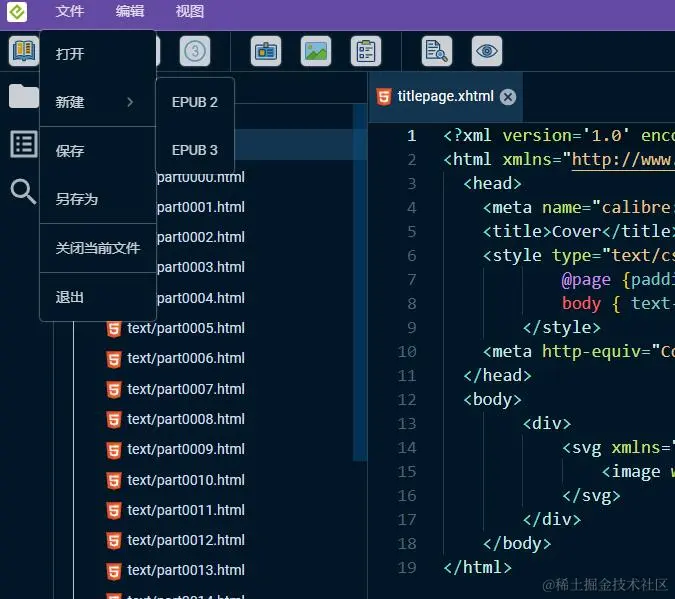Click the </html> tag on line 19
Image resolution: width=675 pixels, height=599 pixels.
point(477,568)
